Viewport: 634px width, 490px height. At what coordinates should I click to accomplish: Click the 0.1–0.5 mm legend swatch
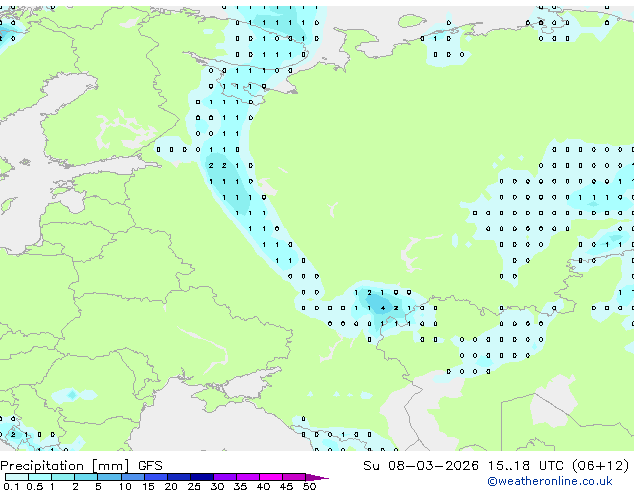pyautogui.click(x=17, y=477)
